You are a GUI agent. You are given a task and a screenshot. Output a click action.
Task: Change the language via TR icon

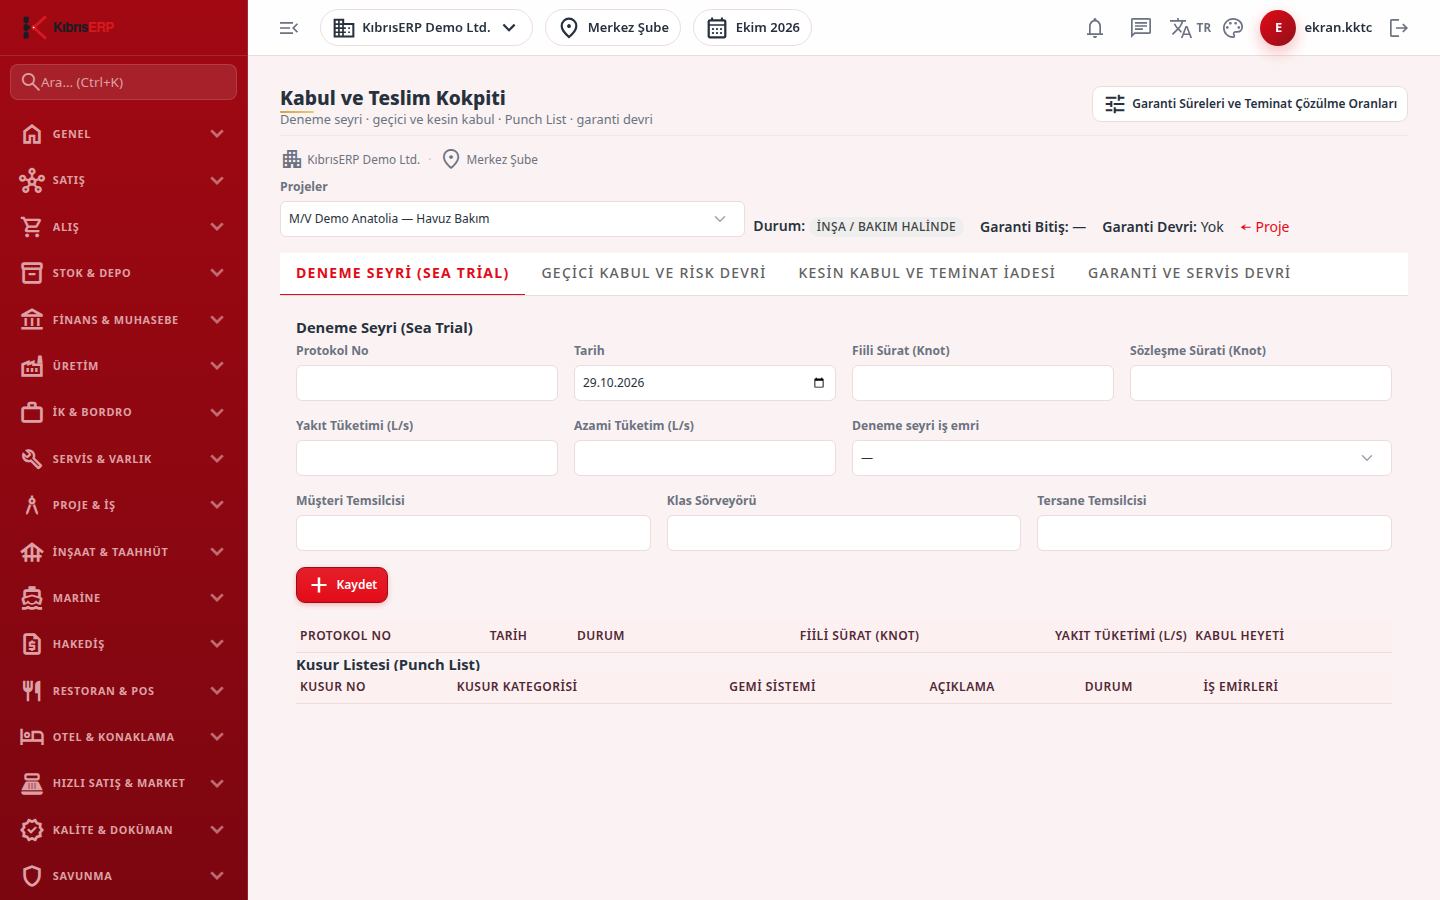click(x=1190, y=28)
